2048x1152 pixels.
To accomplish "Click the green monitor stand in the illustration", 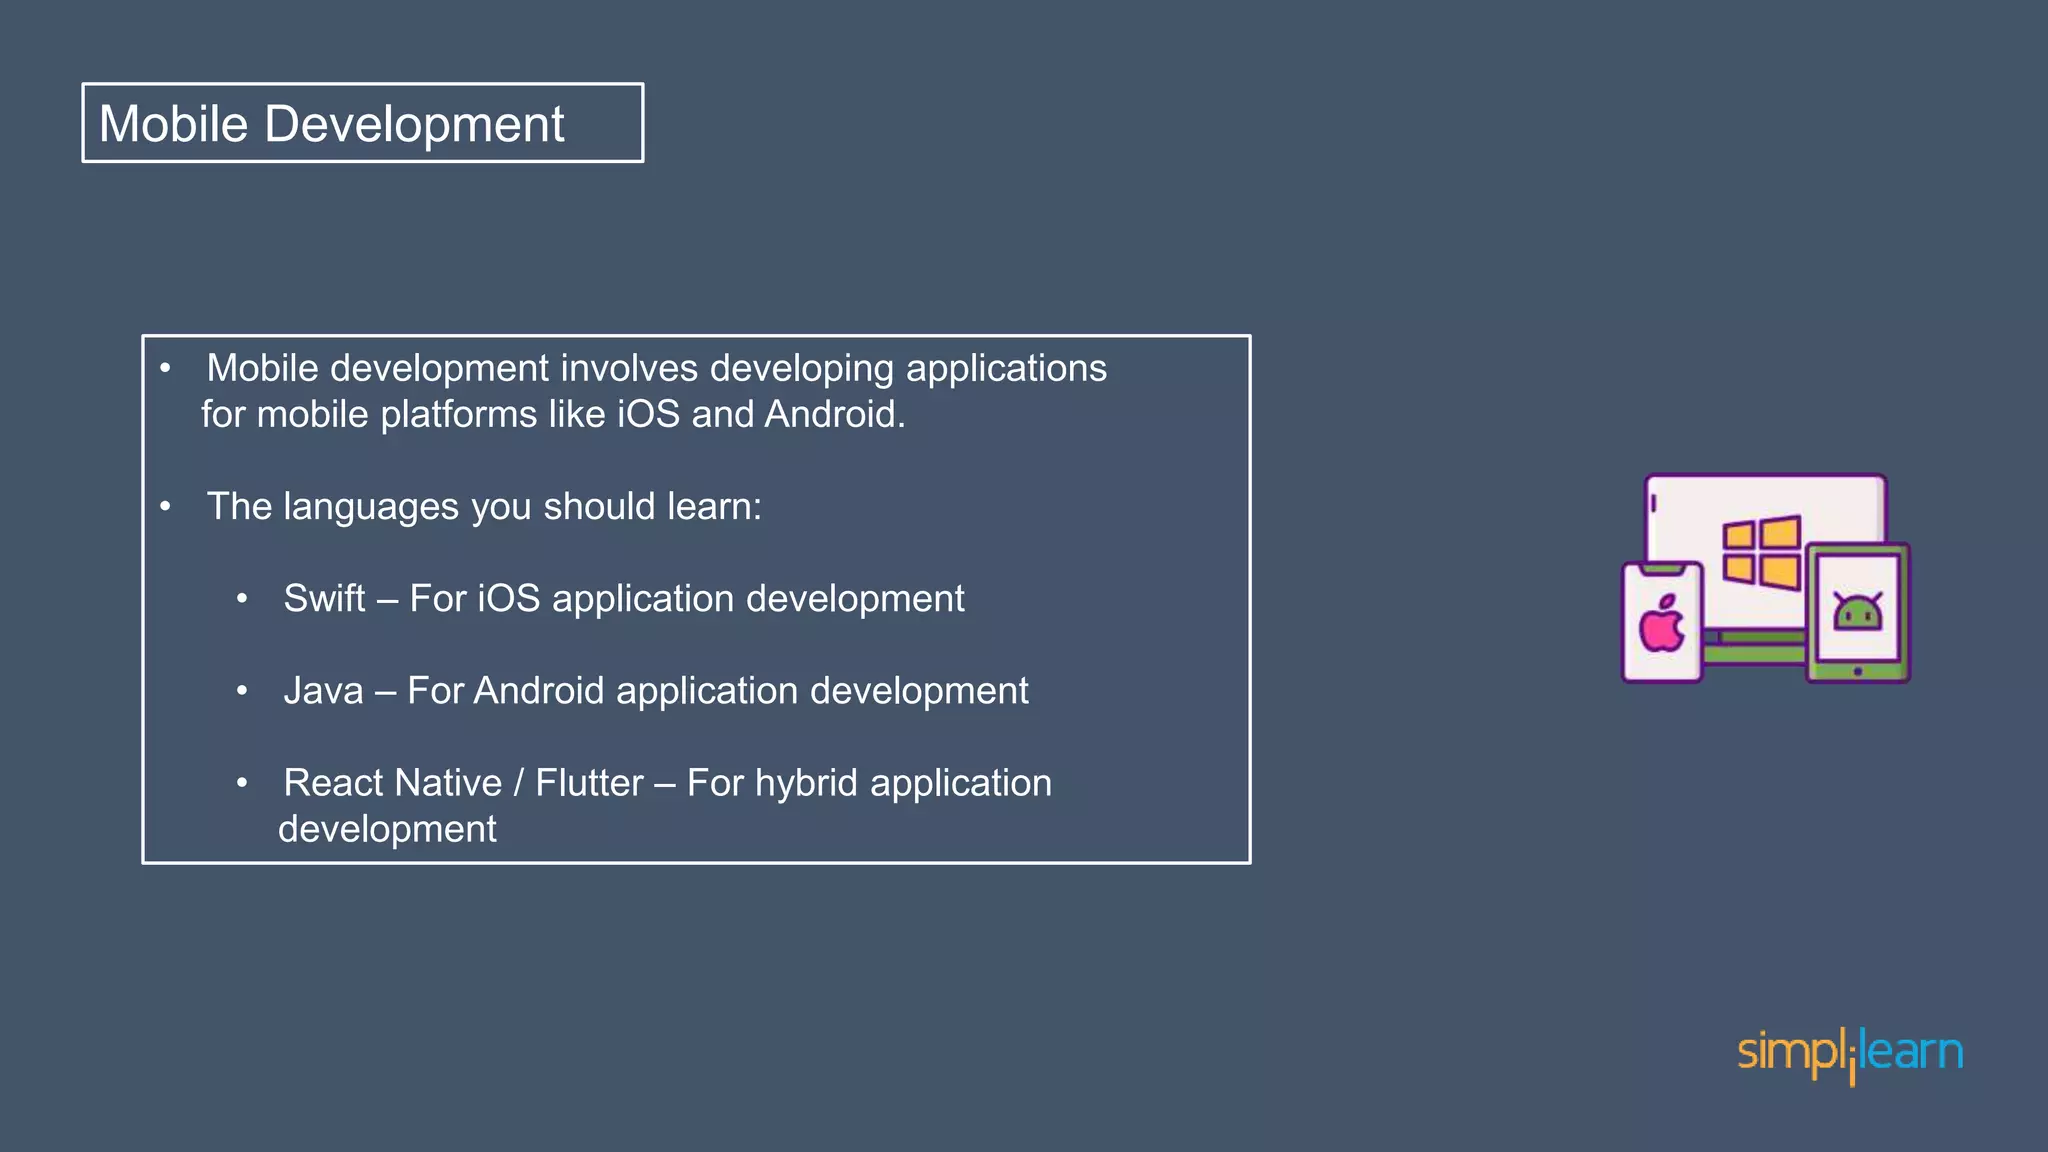I will pyautogui.click(x=1755, y=652).
